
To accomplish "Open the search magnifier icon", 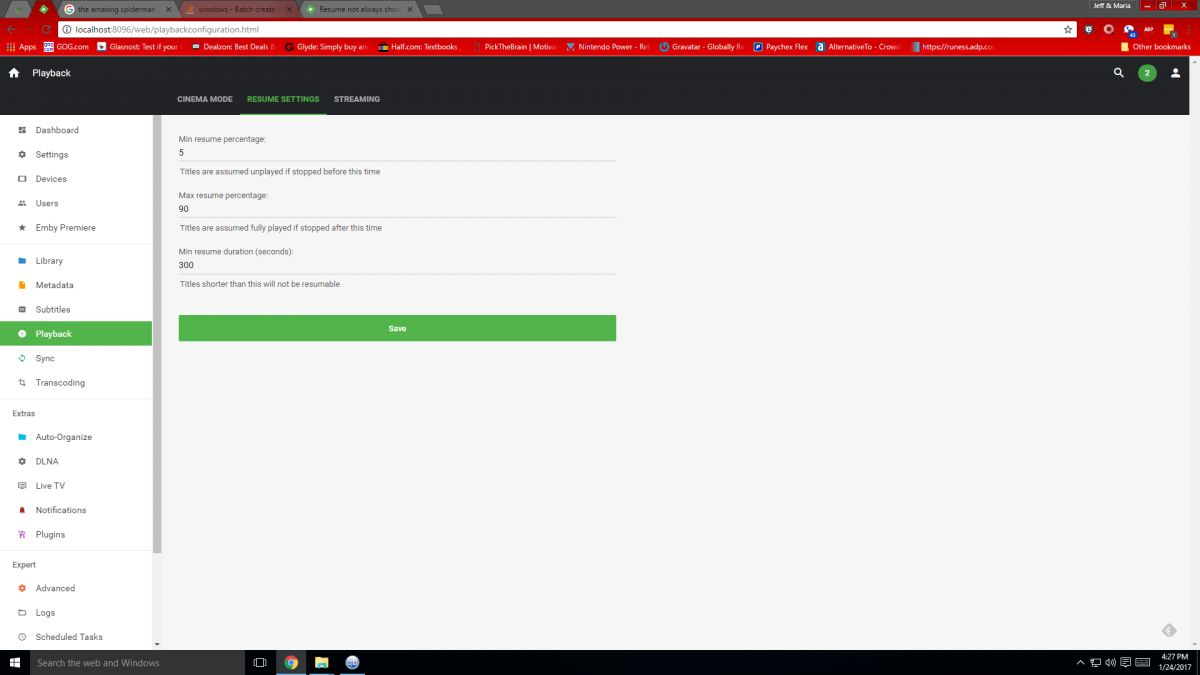I will point(1119,73).
